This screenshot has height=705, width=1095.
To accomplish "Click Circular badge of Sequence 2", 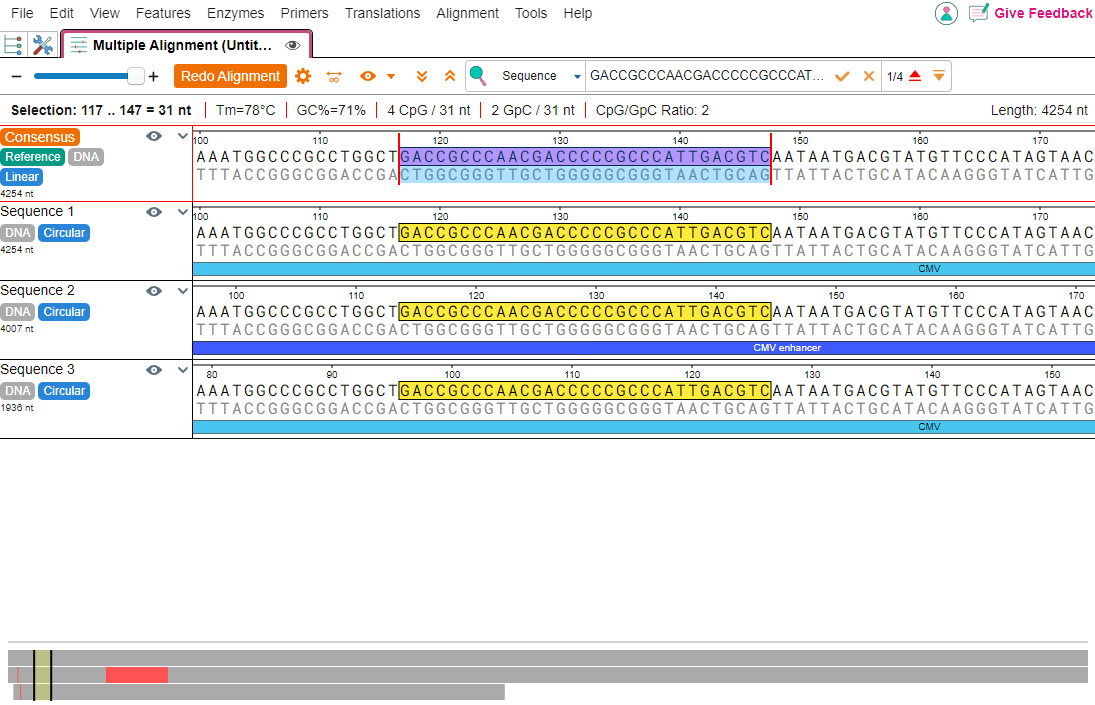I will pyautogui.click(x=64, y=312).
